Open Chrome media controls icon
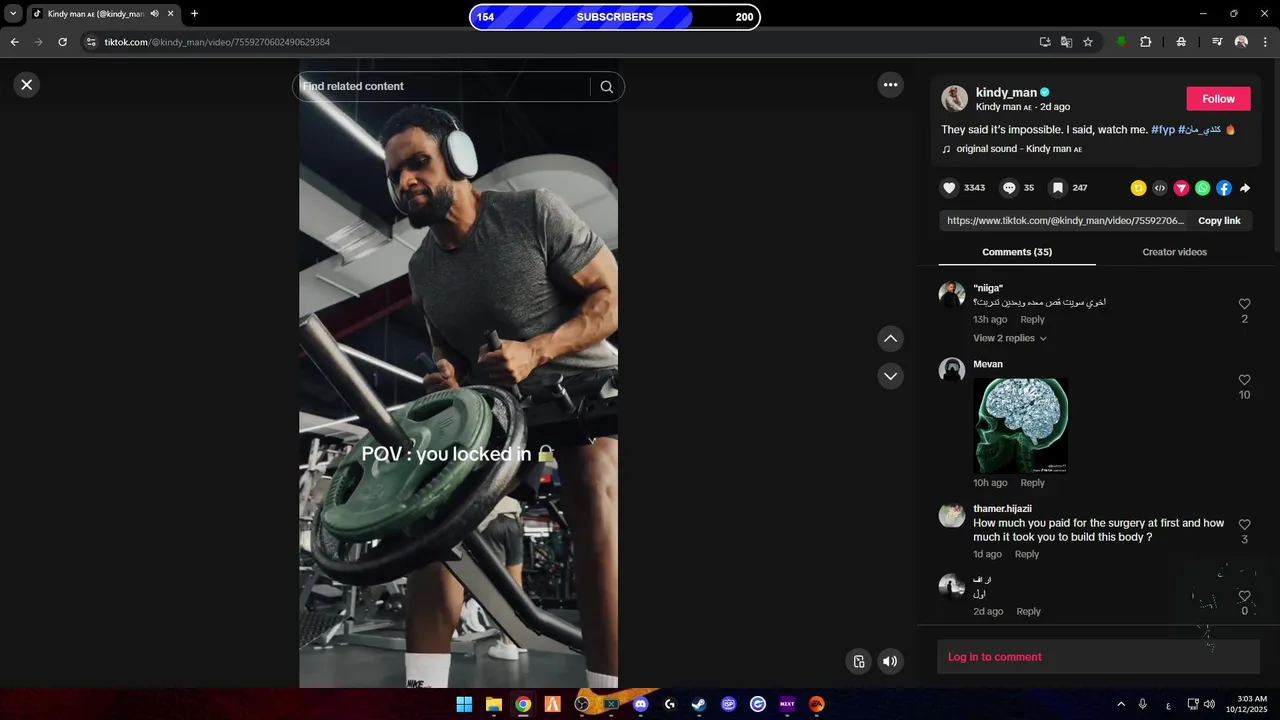 tap(1217, 42)
